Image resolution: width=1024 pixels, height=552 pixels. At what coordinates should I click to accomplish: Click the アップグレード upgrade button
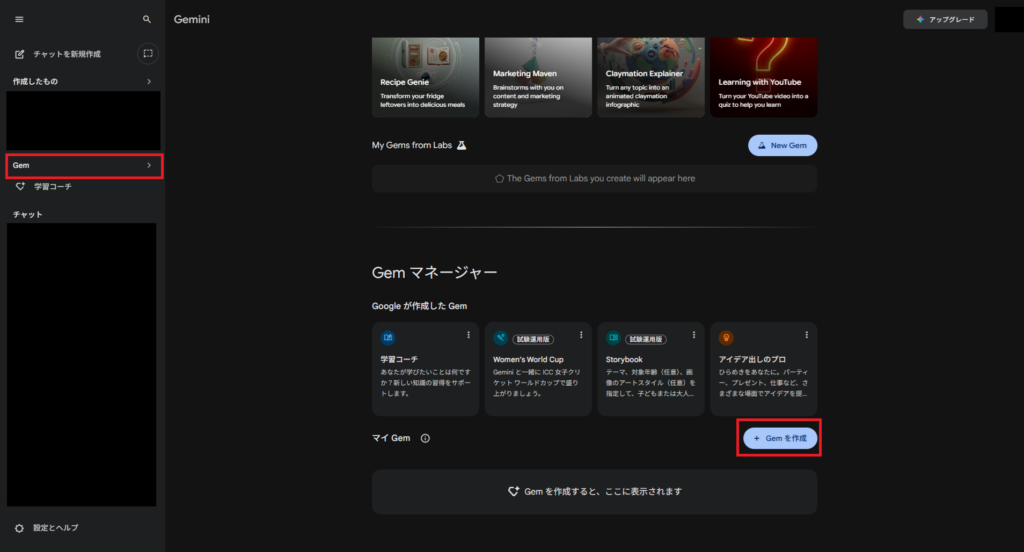pyautogui.click(x=945, y=20)
